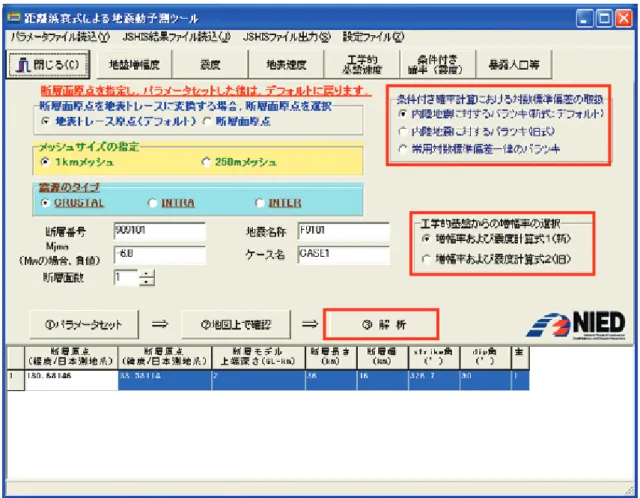Image resolution: width=640 pixels, height=498 pixels.
Task: Click the 断層面数 number field
Action: click(x=126, y=278)
